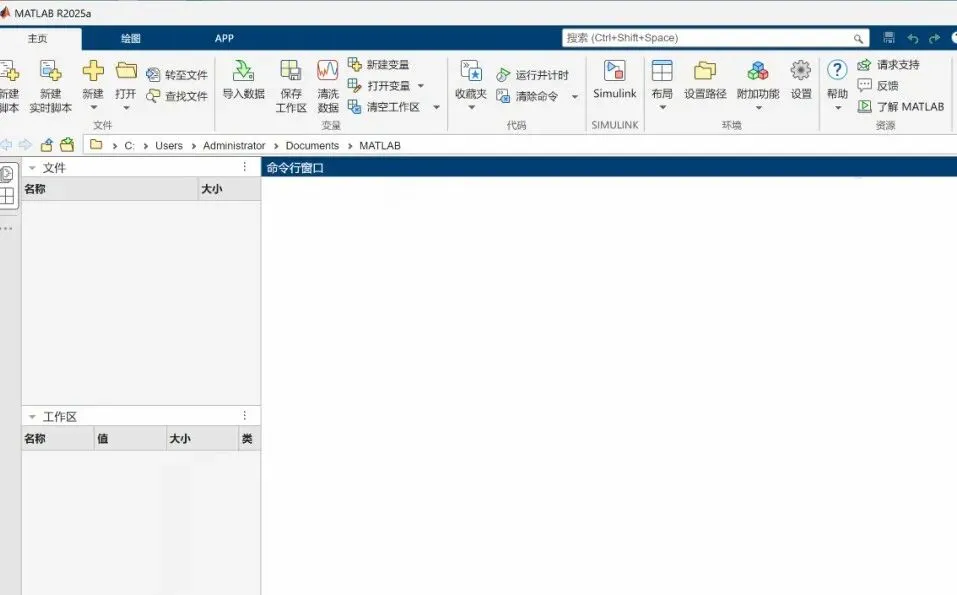Click Request Support (请求支持)
Image resolution: width=957 pixels, height=595 pixels.
(889, 64)
